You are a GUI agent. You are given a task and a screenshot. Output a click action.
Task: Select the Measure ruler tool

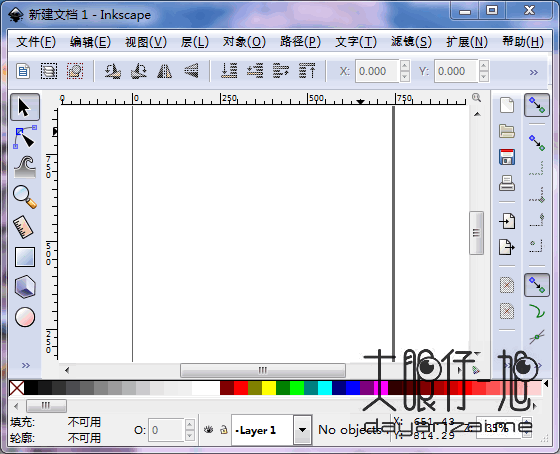pos(24,227)
